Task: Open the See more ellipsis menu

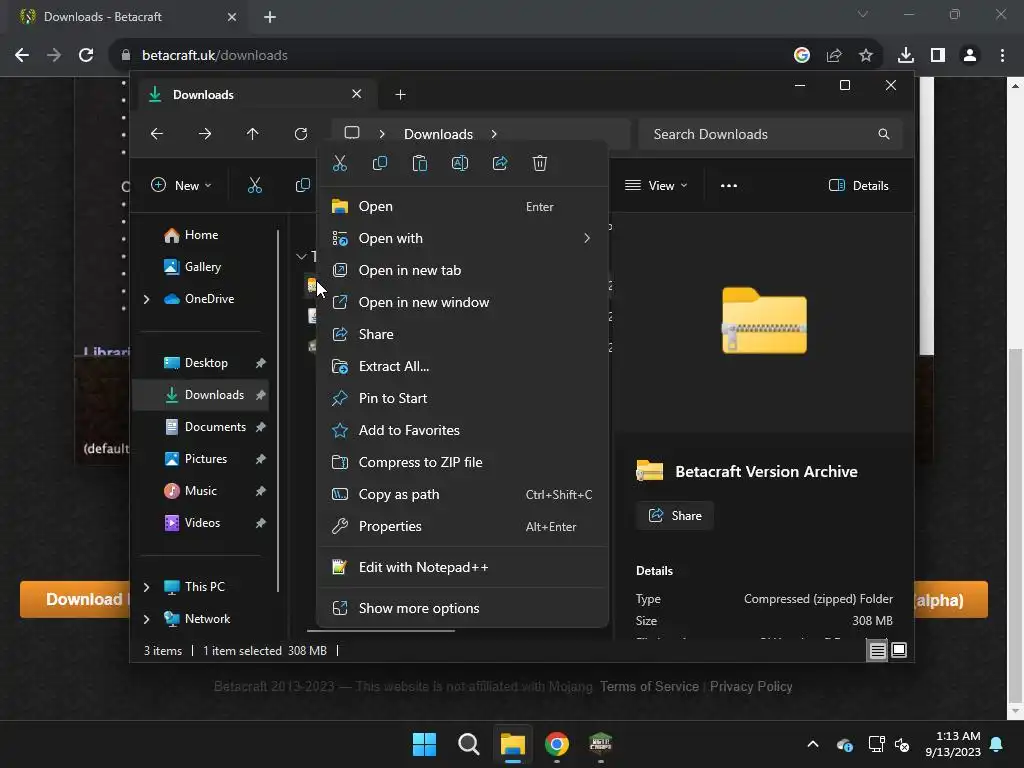Action: point(729,185)
